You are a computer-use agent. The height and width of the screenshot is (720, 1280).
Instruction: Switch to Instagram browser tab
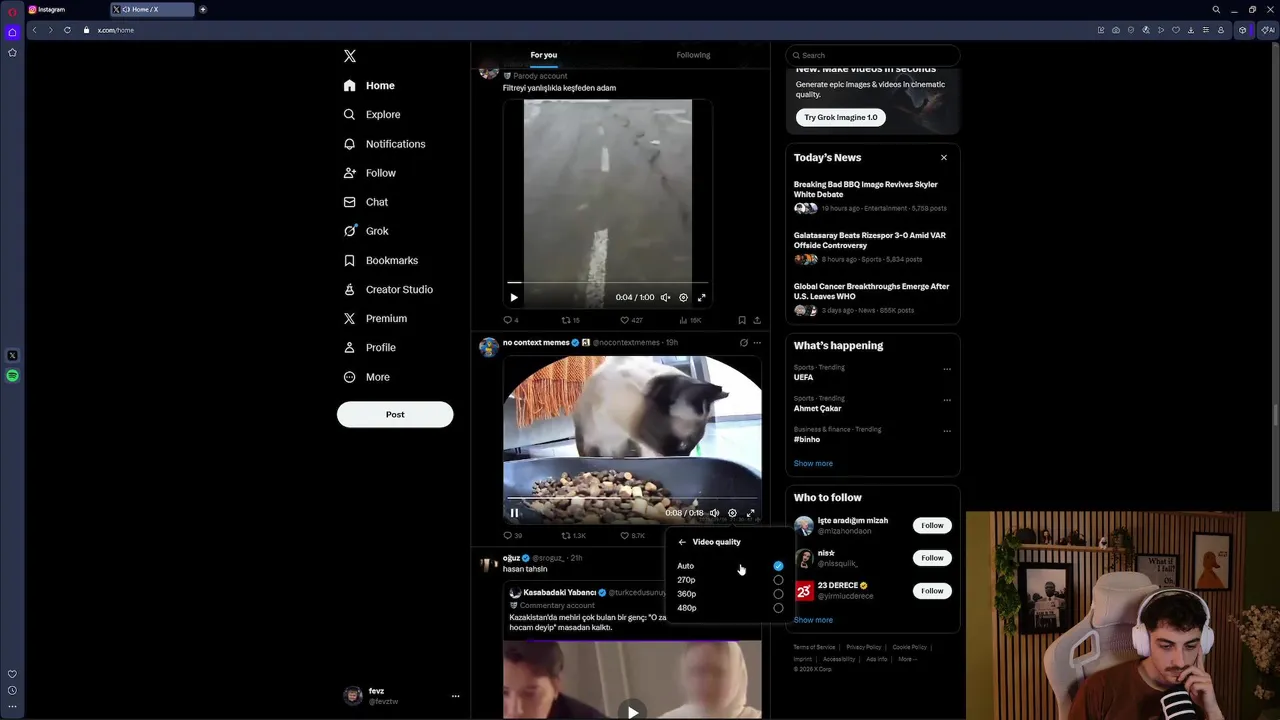[65, 9]
